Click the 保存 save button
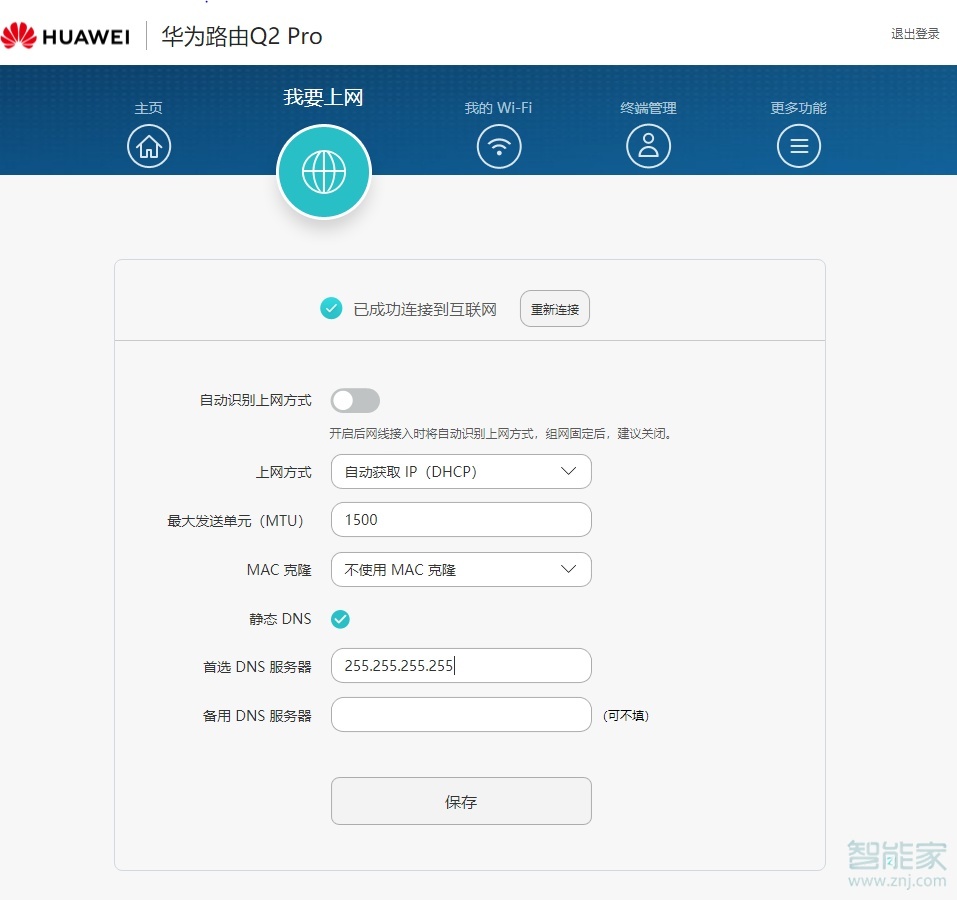Image resolution: width=957 pixels, height=900 pixels. point(460,800)
